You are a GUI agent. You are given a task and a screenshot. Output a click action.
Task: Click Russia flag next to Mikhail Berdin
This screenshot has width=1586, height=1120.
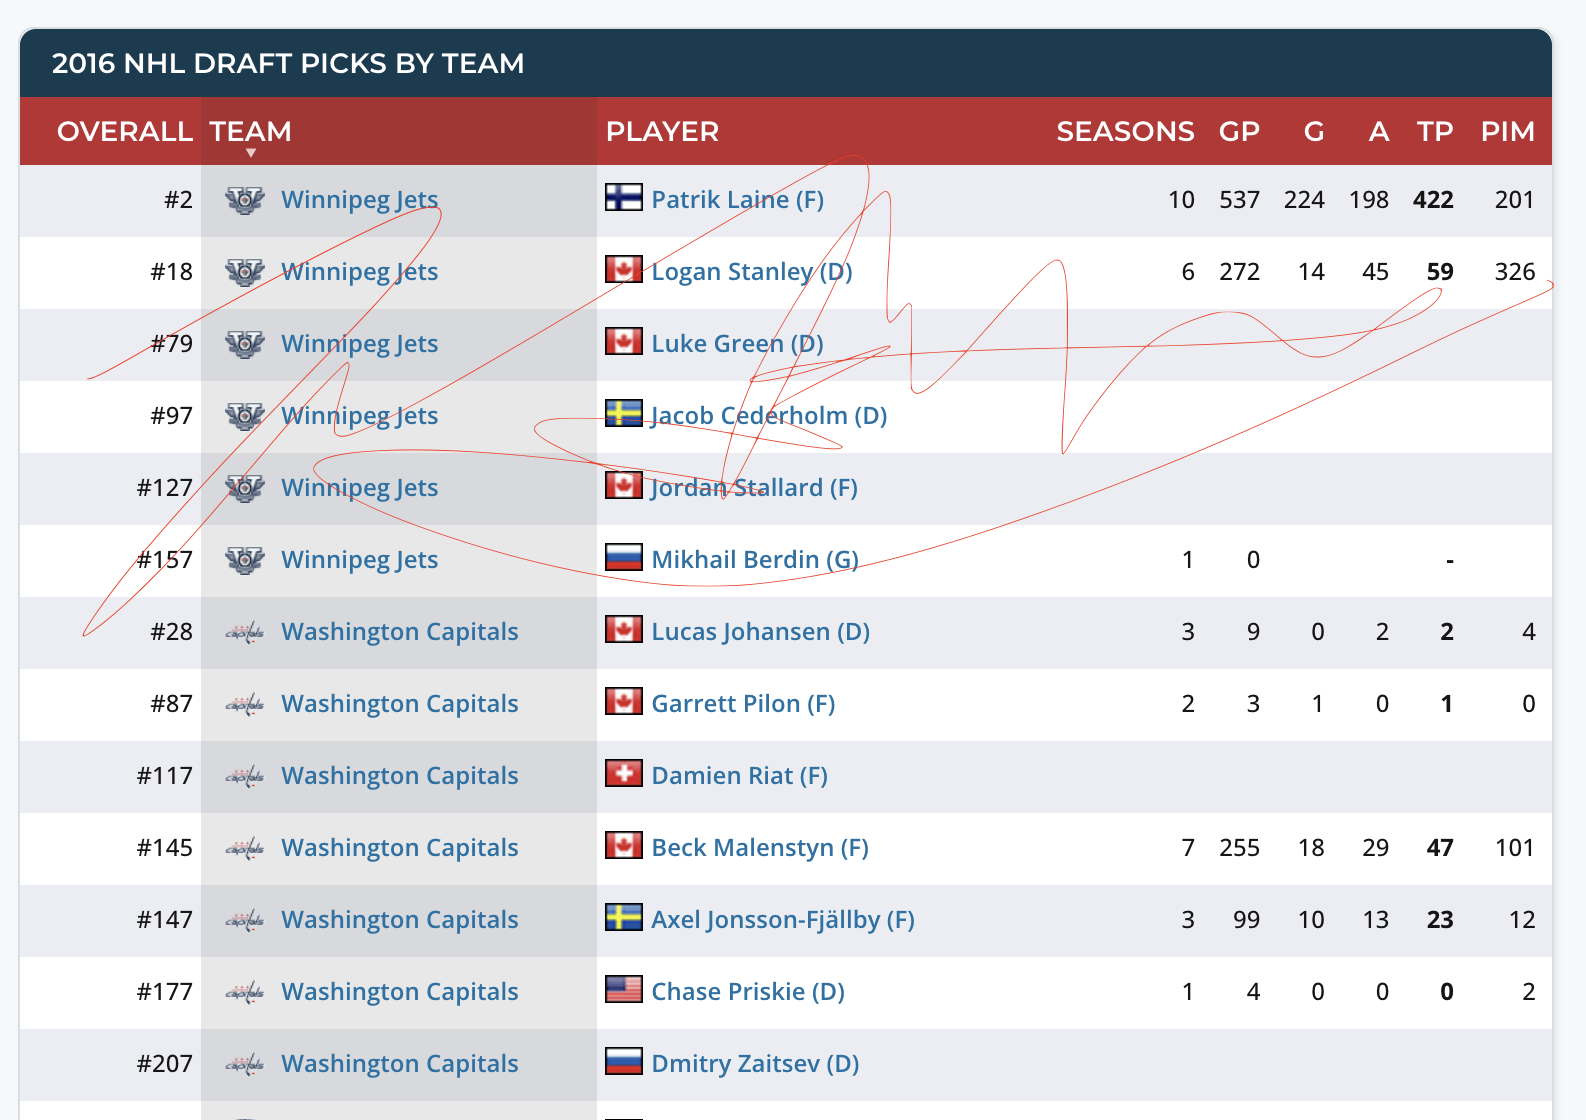pos(623,557)
